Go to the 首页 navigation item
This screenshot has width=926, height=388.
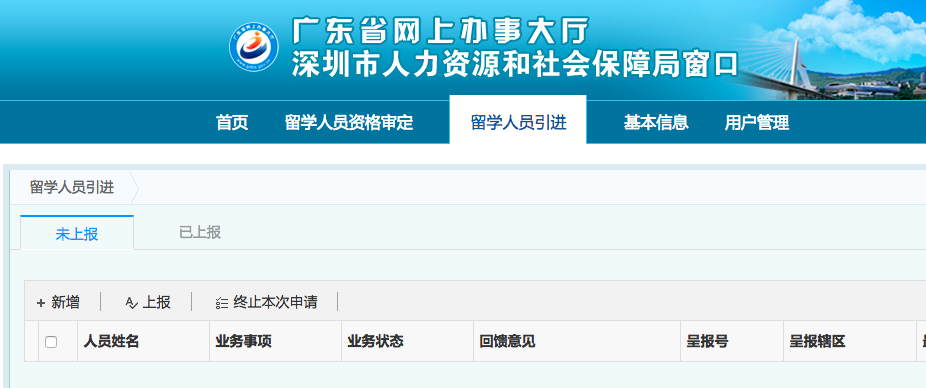232,122
